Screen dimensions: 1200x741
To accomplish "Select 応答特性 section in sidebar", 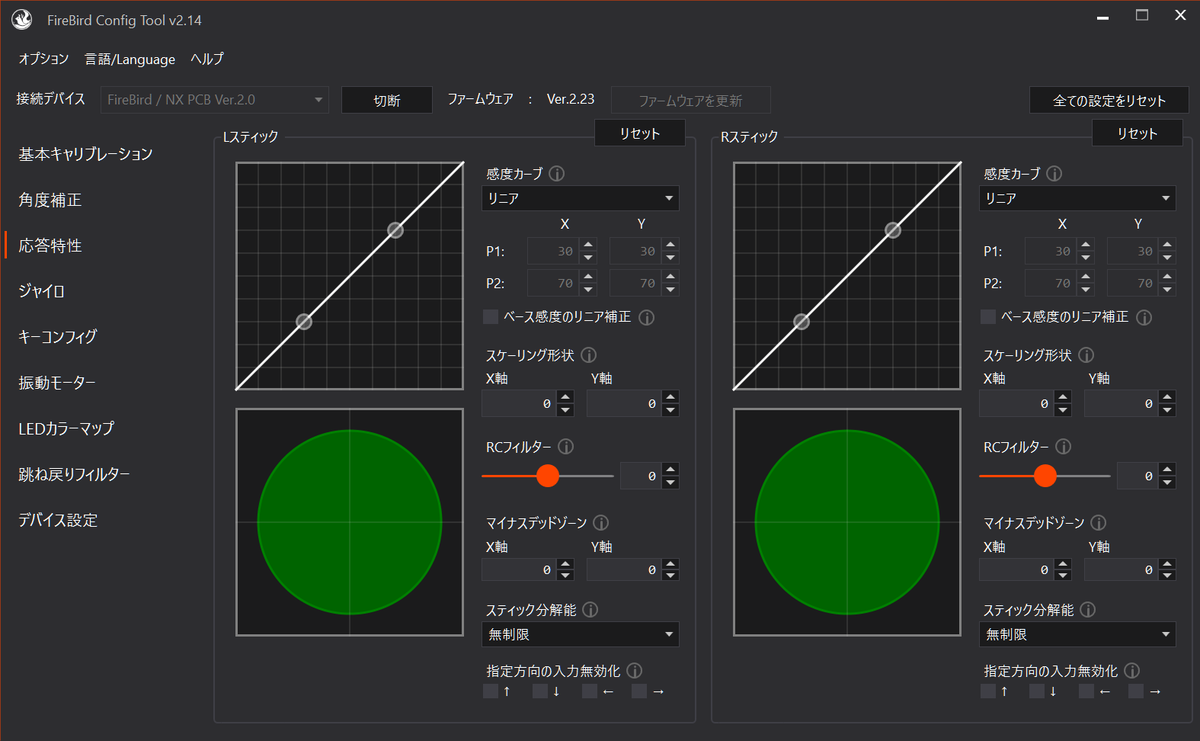I will click(50, 245).
